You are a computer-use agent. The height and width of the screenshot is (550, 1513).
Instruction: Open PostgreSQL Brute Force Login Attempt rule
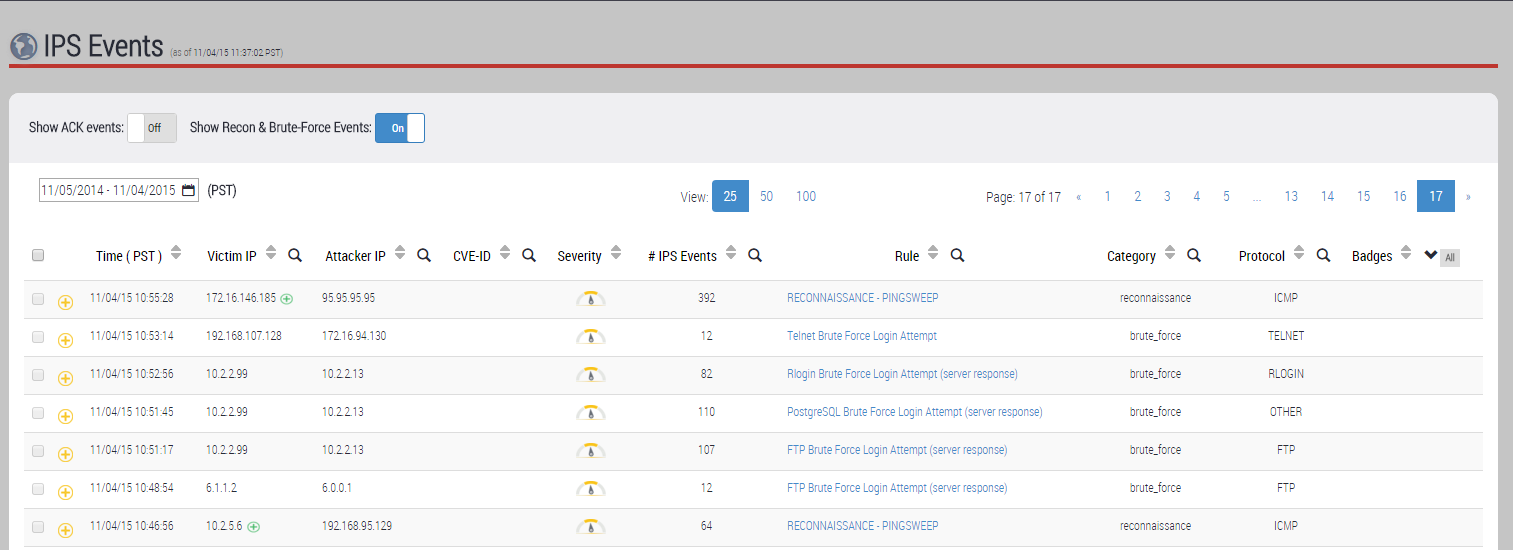tap(915, 412)
